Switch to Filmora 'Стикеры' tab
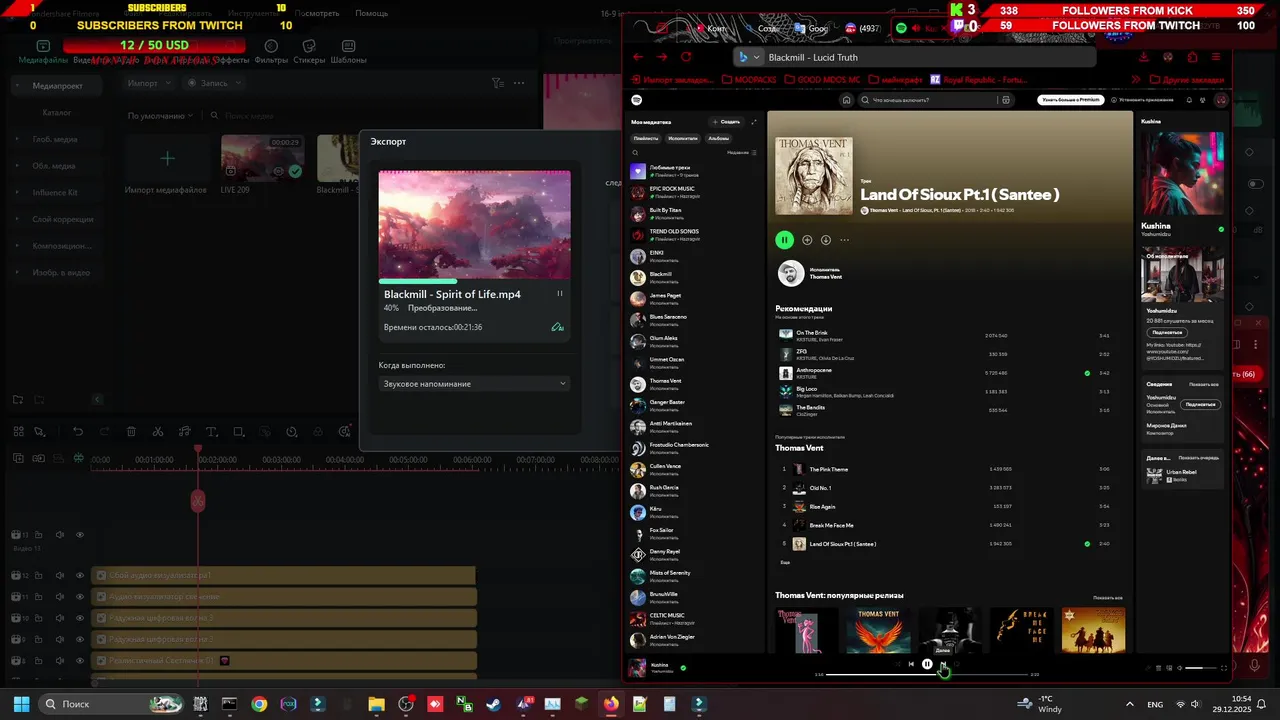This screenshot has width=1280, height=720. 309,52
